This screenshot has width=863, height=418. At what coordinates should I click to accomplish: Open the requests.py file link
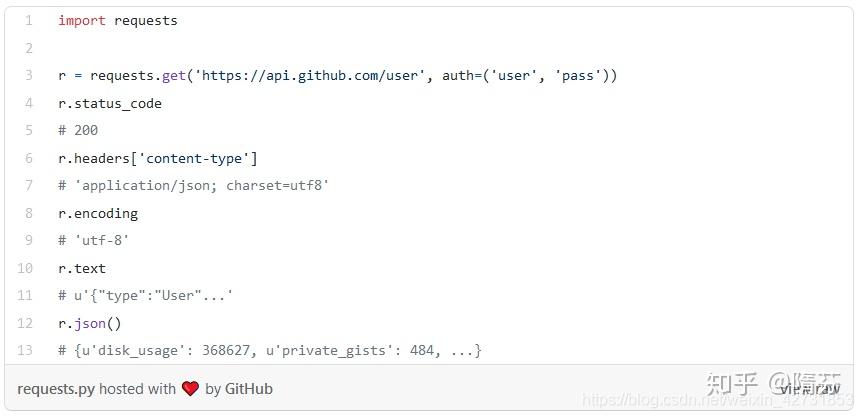(x=56, y=389)
